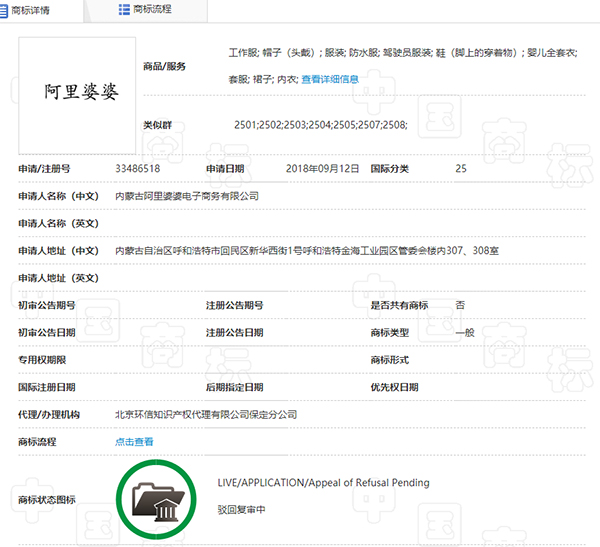
Task: Click the 申请人地址（英文） label
Action: [x=59, y=278]
